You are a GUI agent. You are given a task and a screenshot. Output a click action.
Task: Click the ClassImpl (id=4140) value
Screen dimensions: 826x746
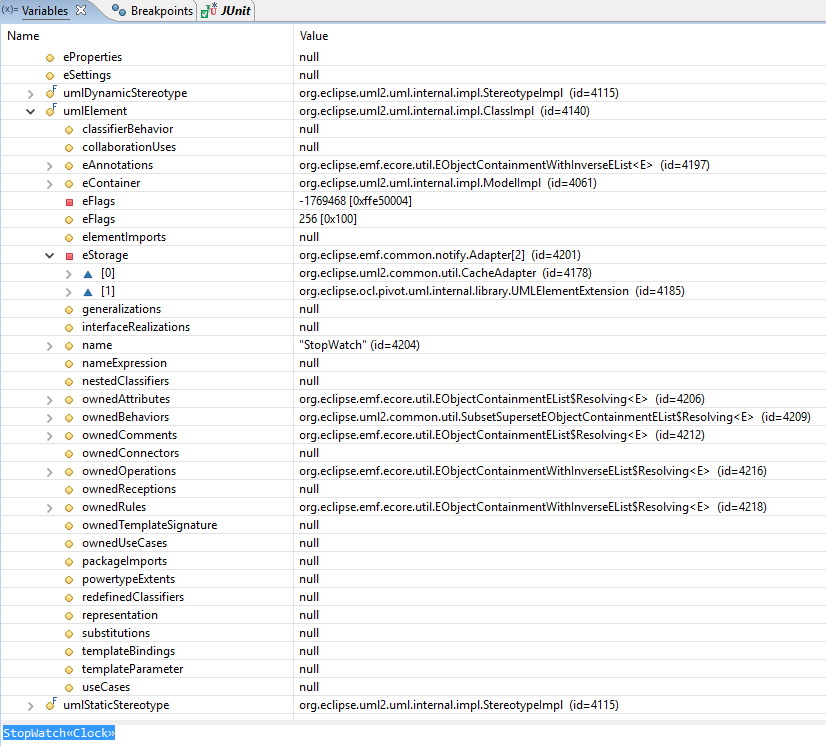click(x=444, y=111)
